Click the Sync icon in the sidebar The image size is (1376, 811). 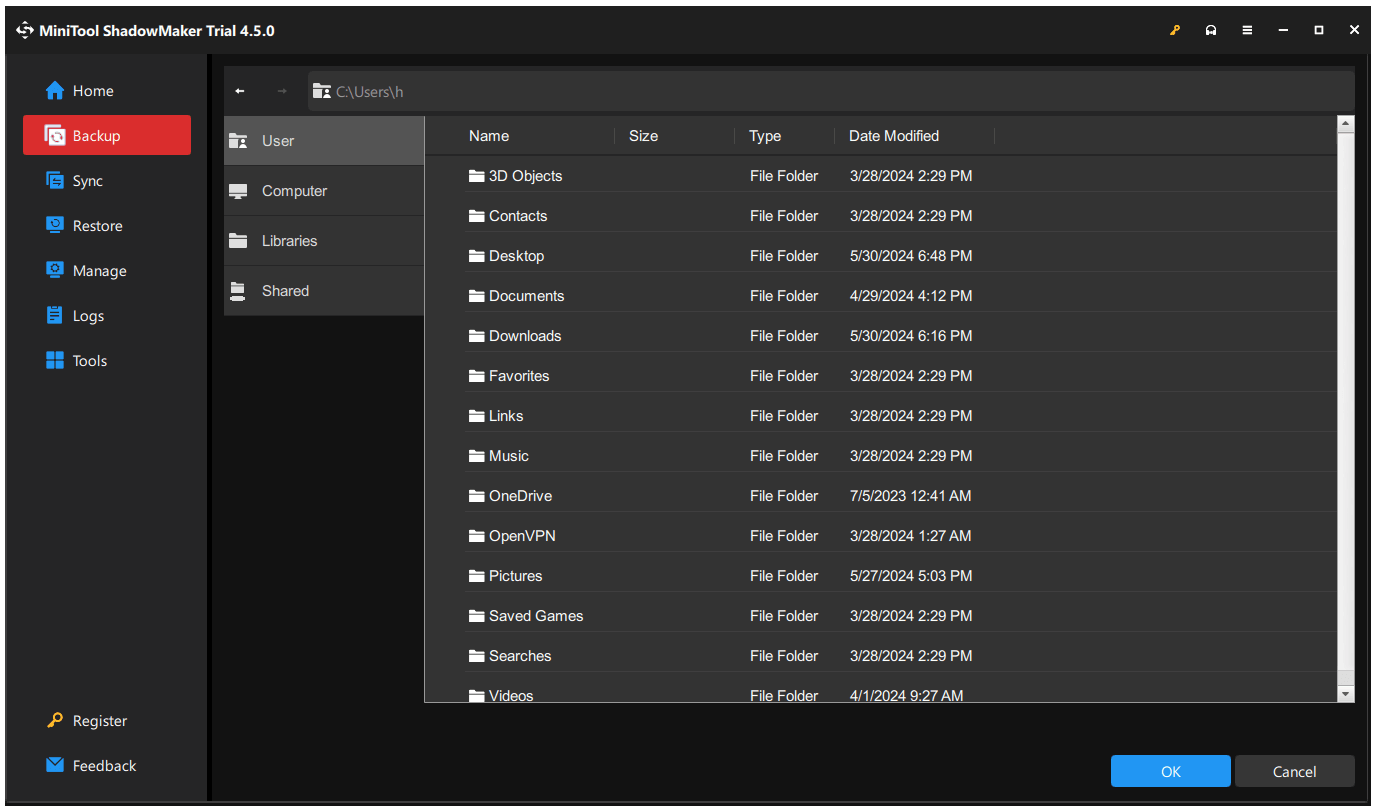(x=55, y=181)
